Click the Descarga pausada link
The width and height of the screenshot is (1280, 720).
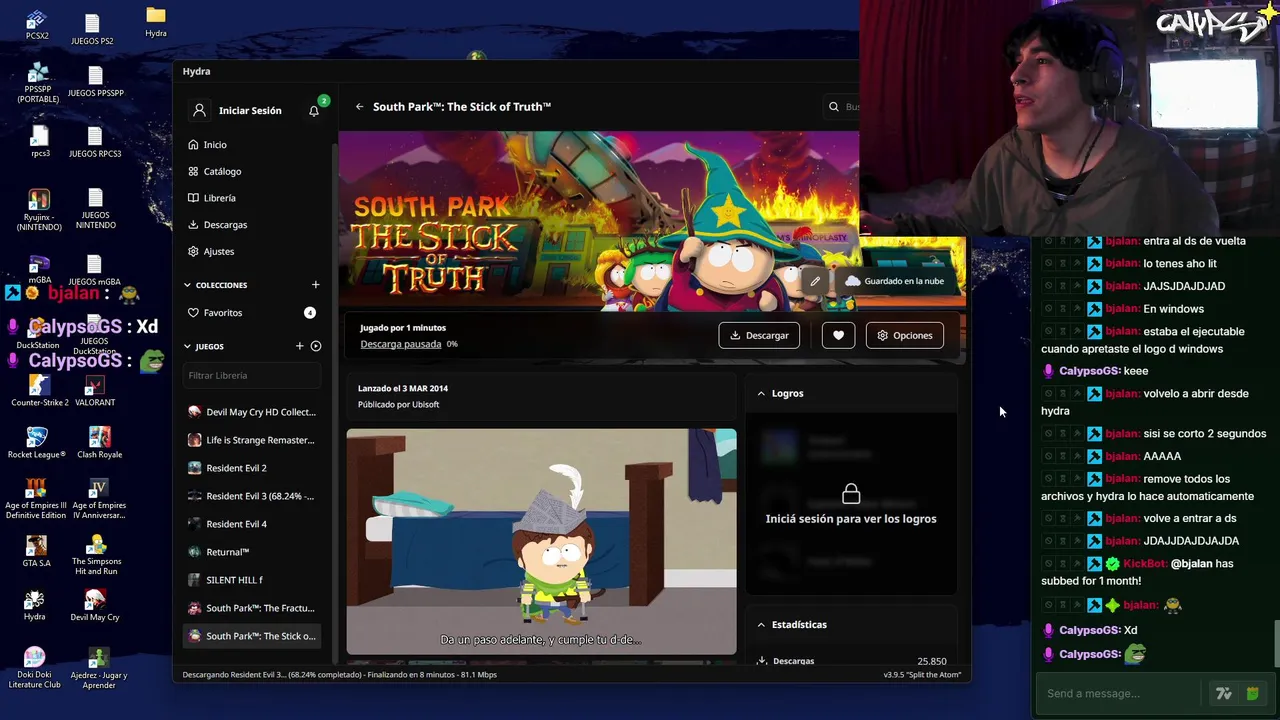[x=401, y=344]
